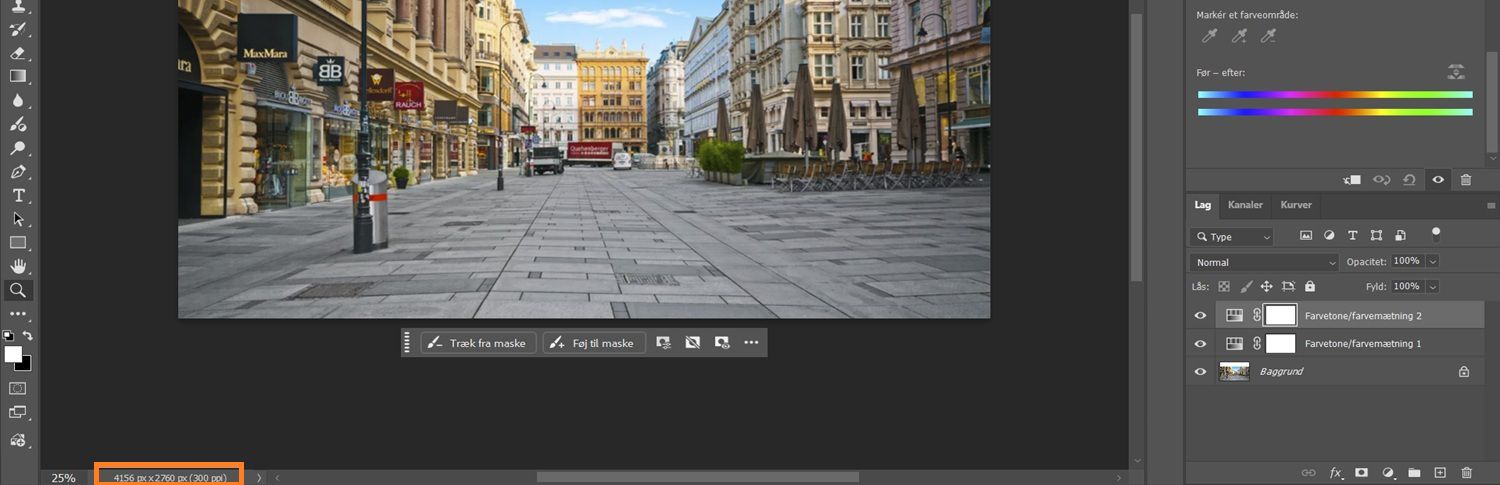The height and width of the screenshot is (485, 1500).
Task: Filter layers by smart objects
Action: (x=1400, y=236)
